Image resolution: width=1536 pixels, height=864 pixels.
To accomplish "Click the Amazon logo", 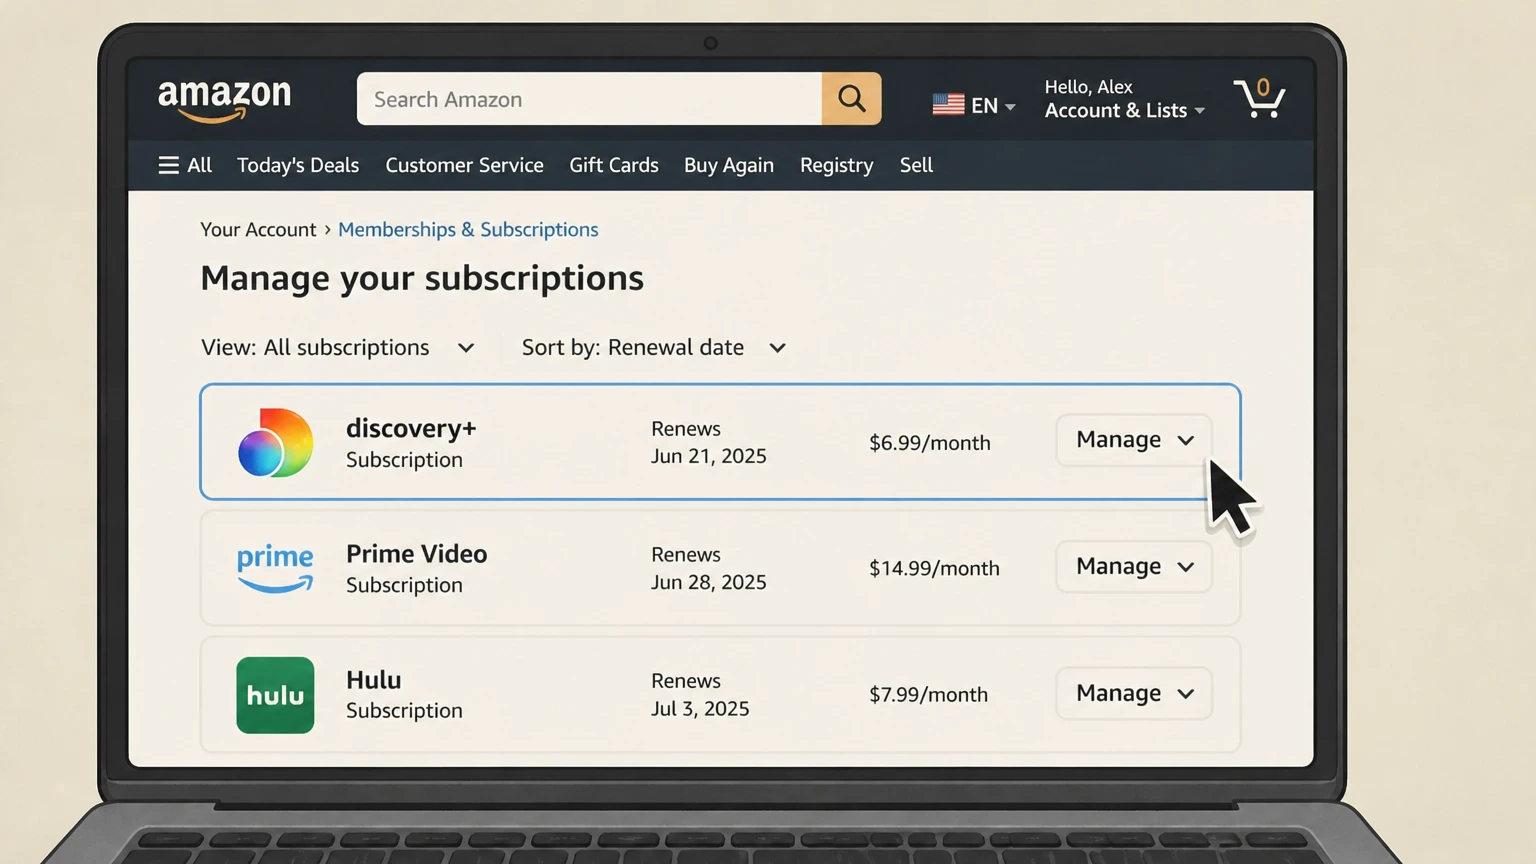I will coord(224,100).
